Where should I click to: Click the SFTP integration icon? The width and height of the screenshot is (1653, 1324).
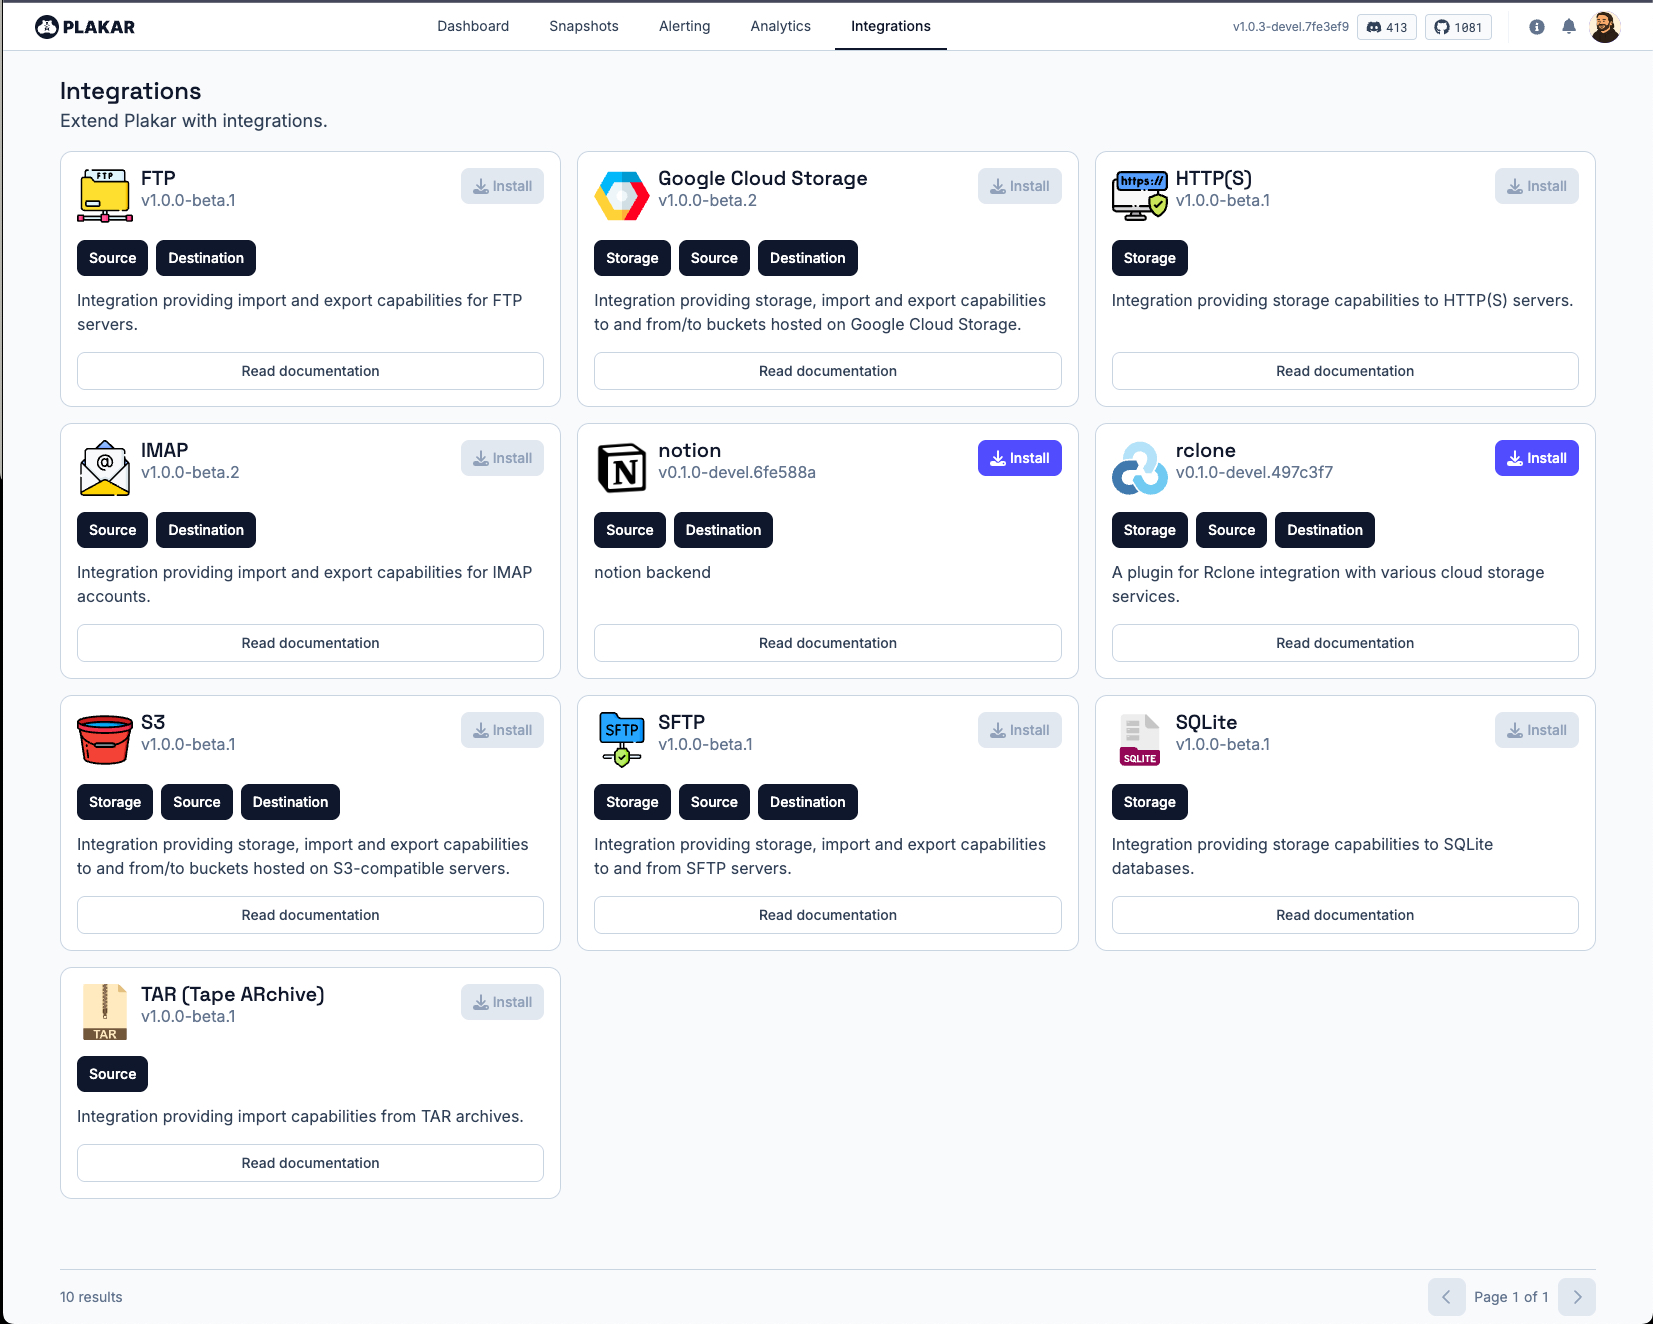(621, 740)
